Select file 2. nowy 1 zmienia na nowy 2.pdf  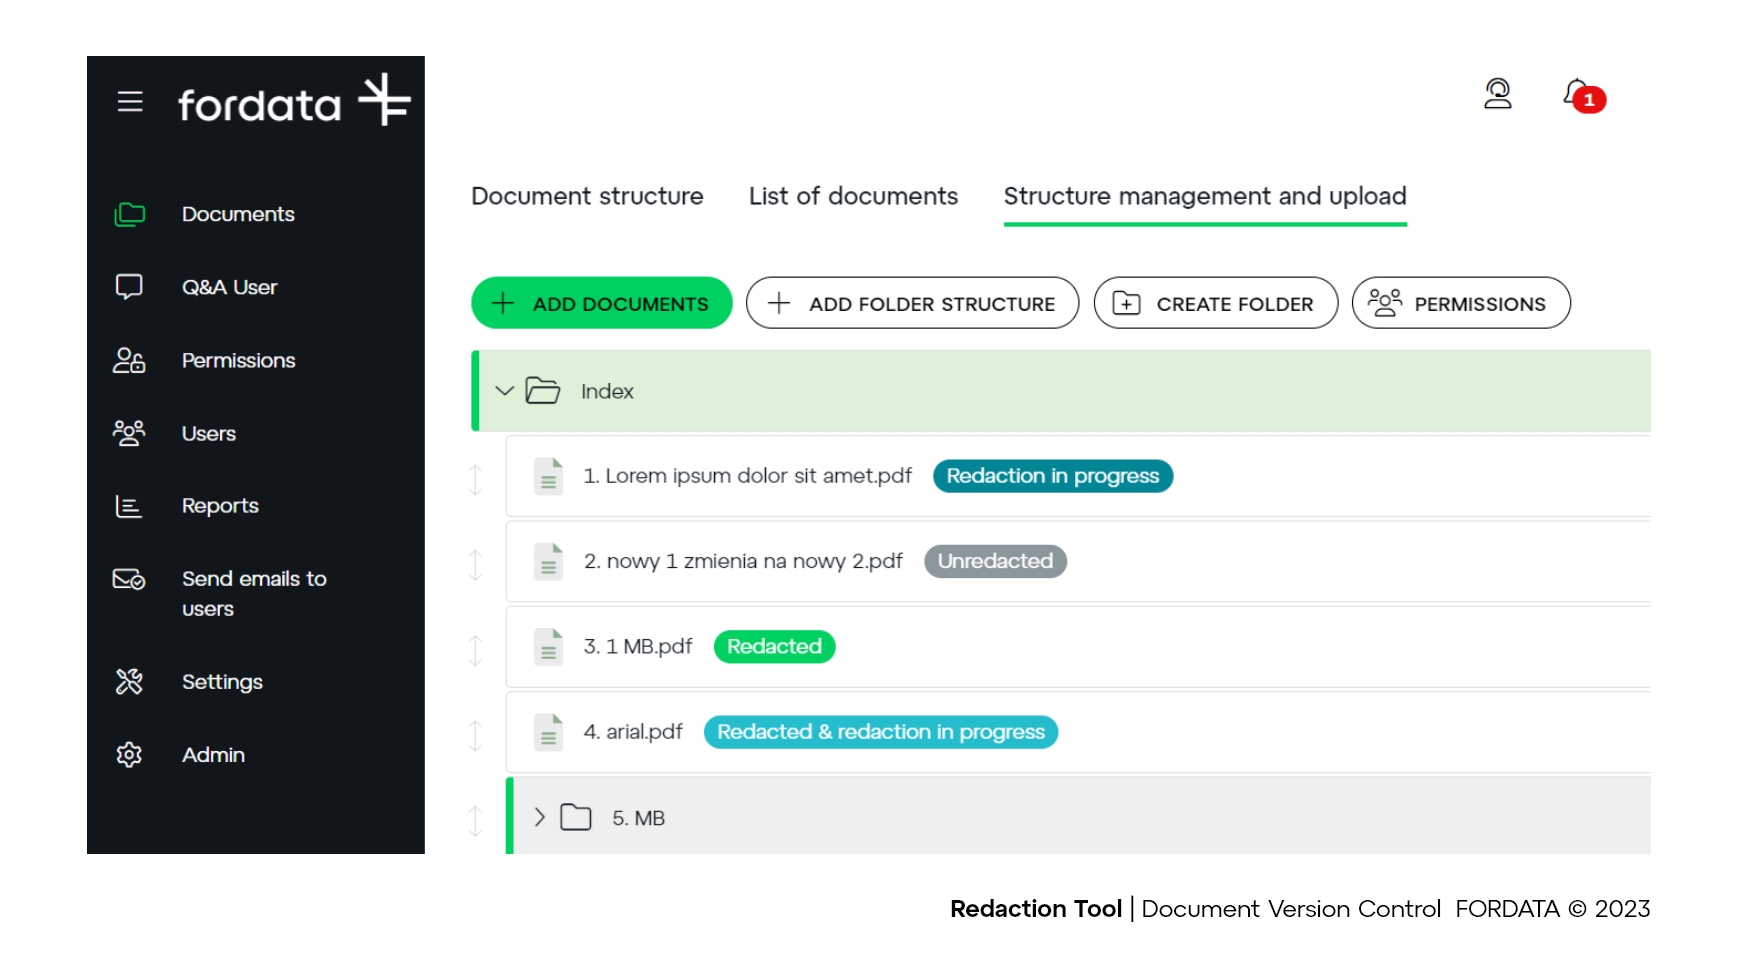pyautogui.click(x=743, y=561)
